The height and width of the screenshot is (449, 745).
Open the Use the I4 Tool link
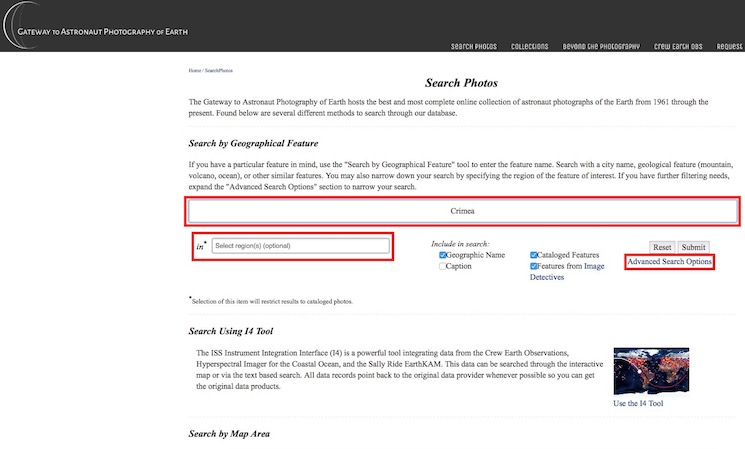point(638,403)
